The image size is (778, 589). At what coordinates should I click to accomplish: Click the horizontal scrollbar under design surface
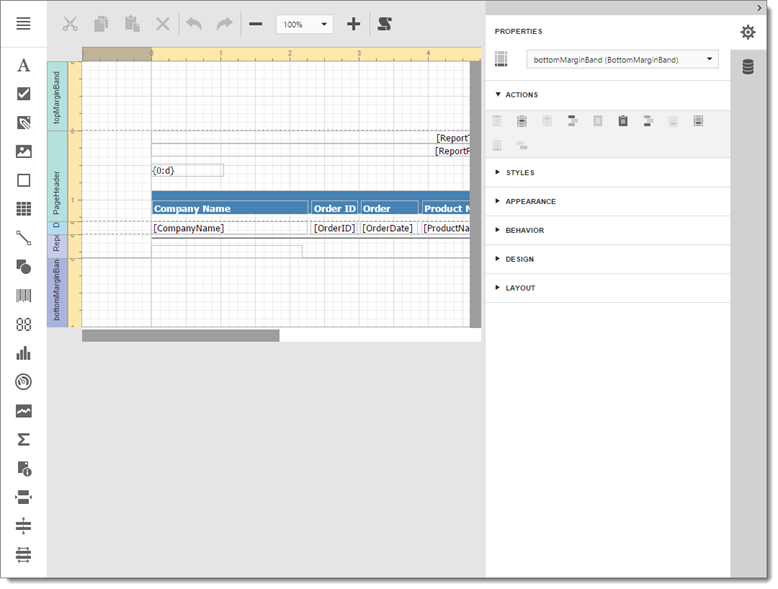point(181,336)
